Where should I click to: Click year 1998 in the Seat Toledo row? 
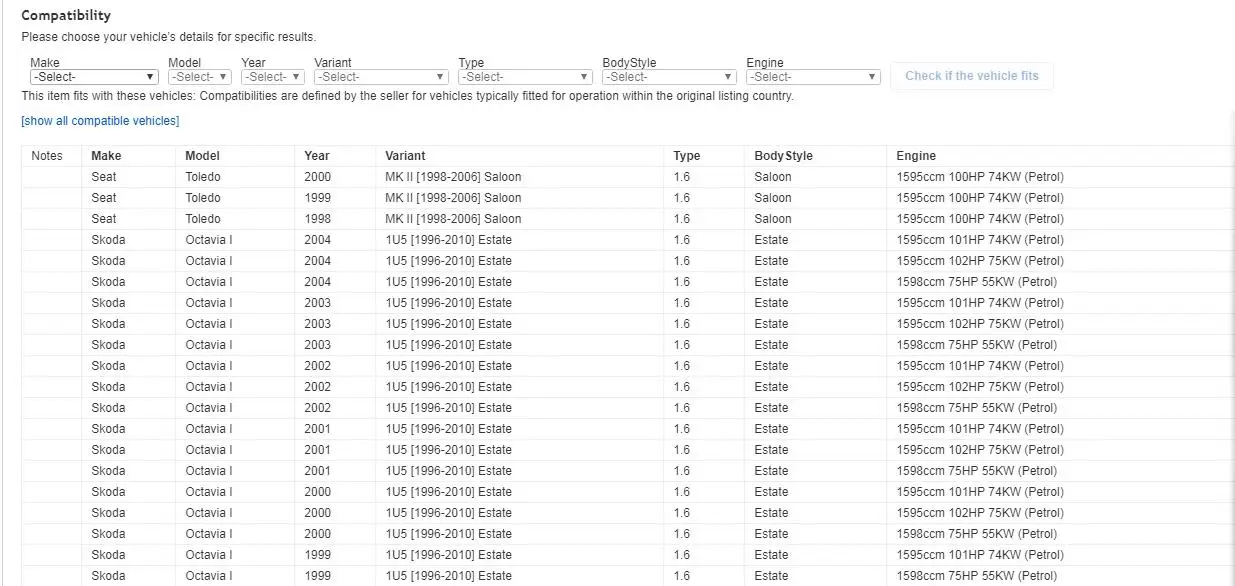click(318, 219)
